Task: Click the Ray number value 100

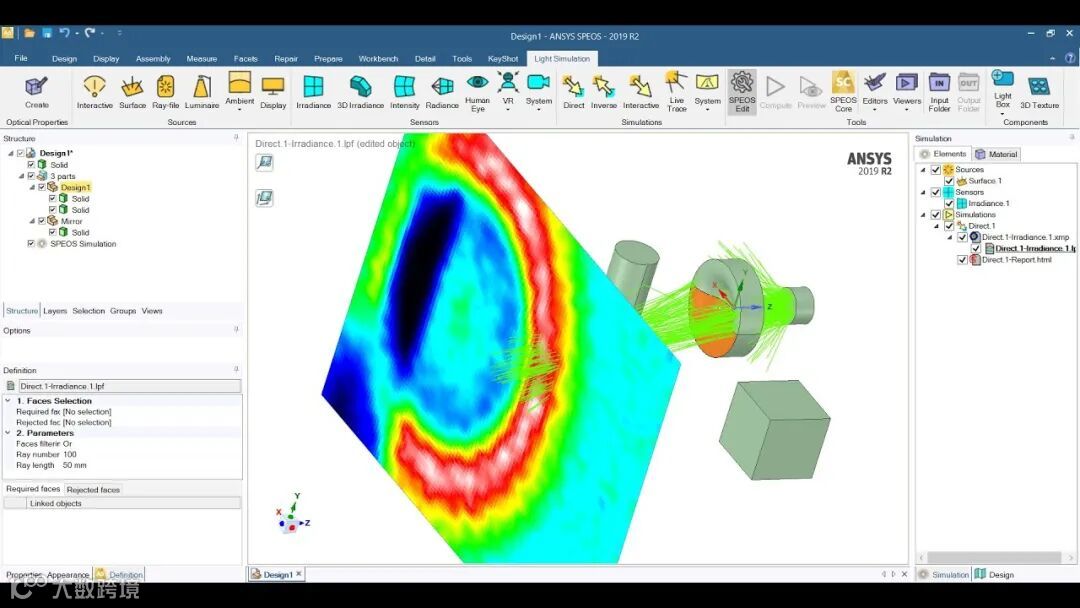Action: point(70,454)
